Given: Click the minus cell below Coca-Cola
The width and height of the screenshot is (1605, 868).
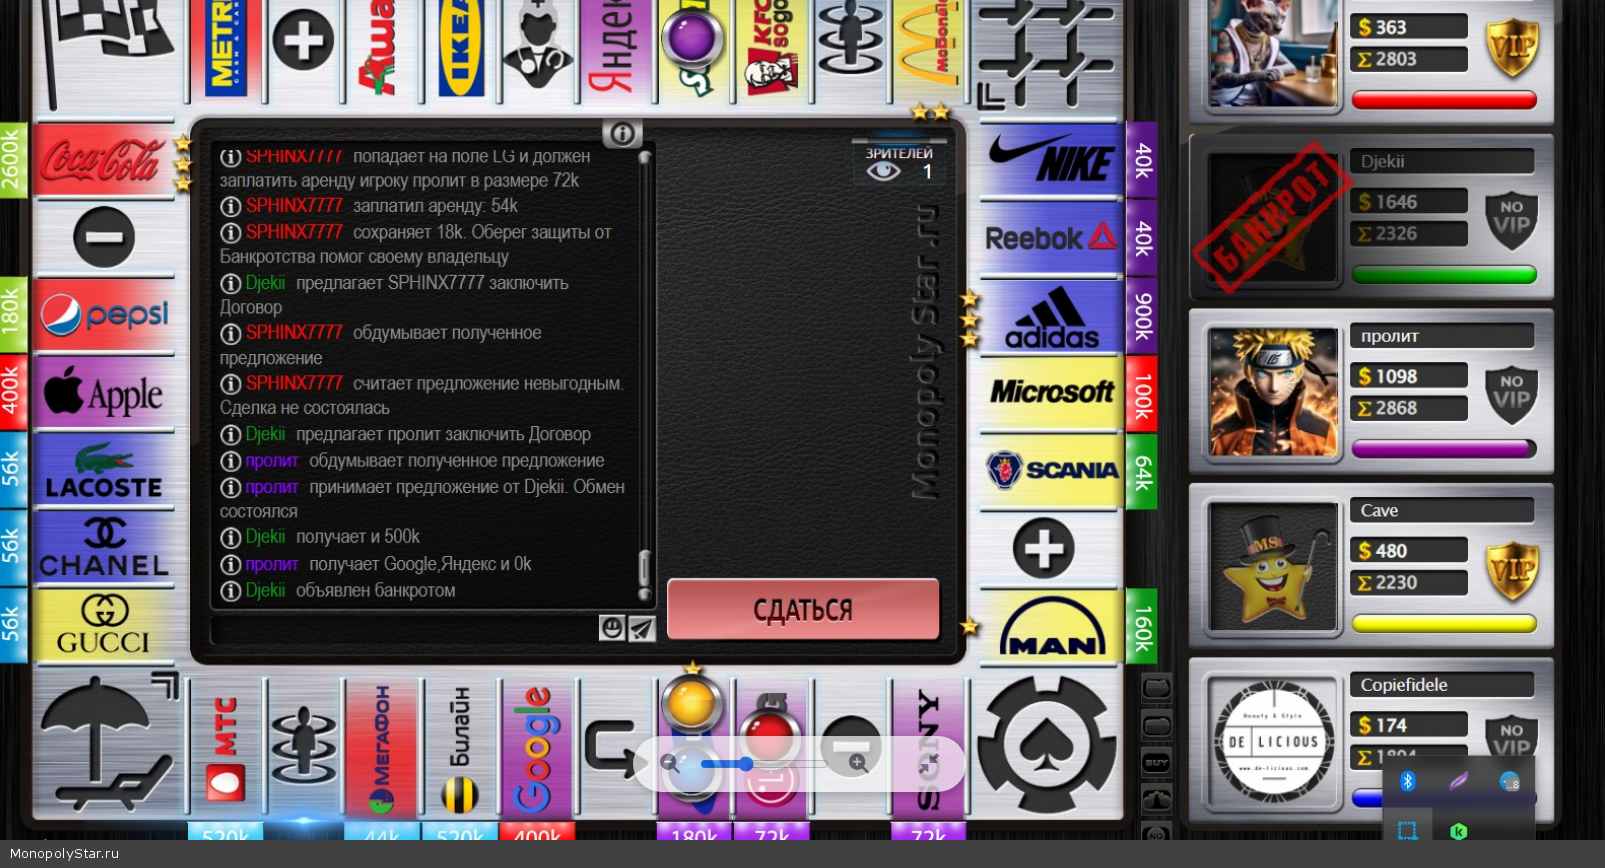Looking at the screenshot, I should [x=103, y=237].
